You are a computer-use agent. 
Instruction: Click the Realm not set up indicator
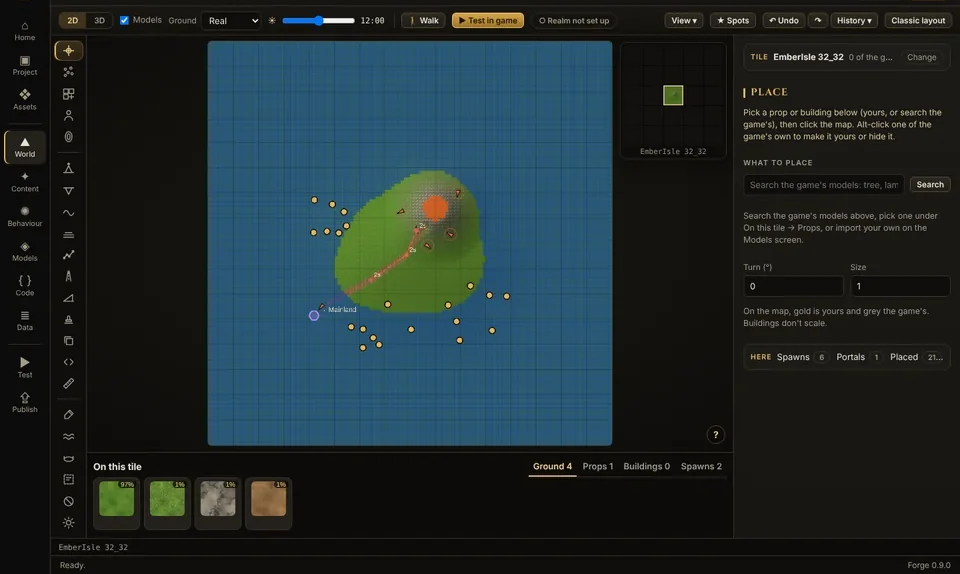pos(574,20)
